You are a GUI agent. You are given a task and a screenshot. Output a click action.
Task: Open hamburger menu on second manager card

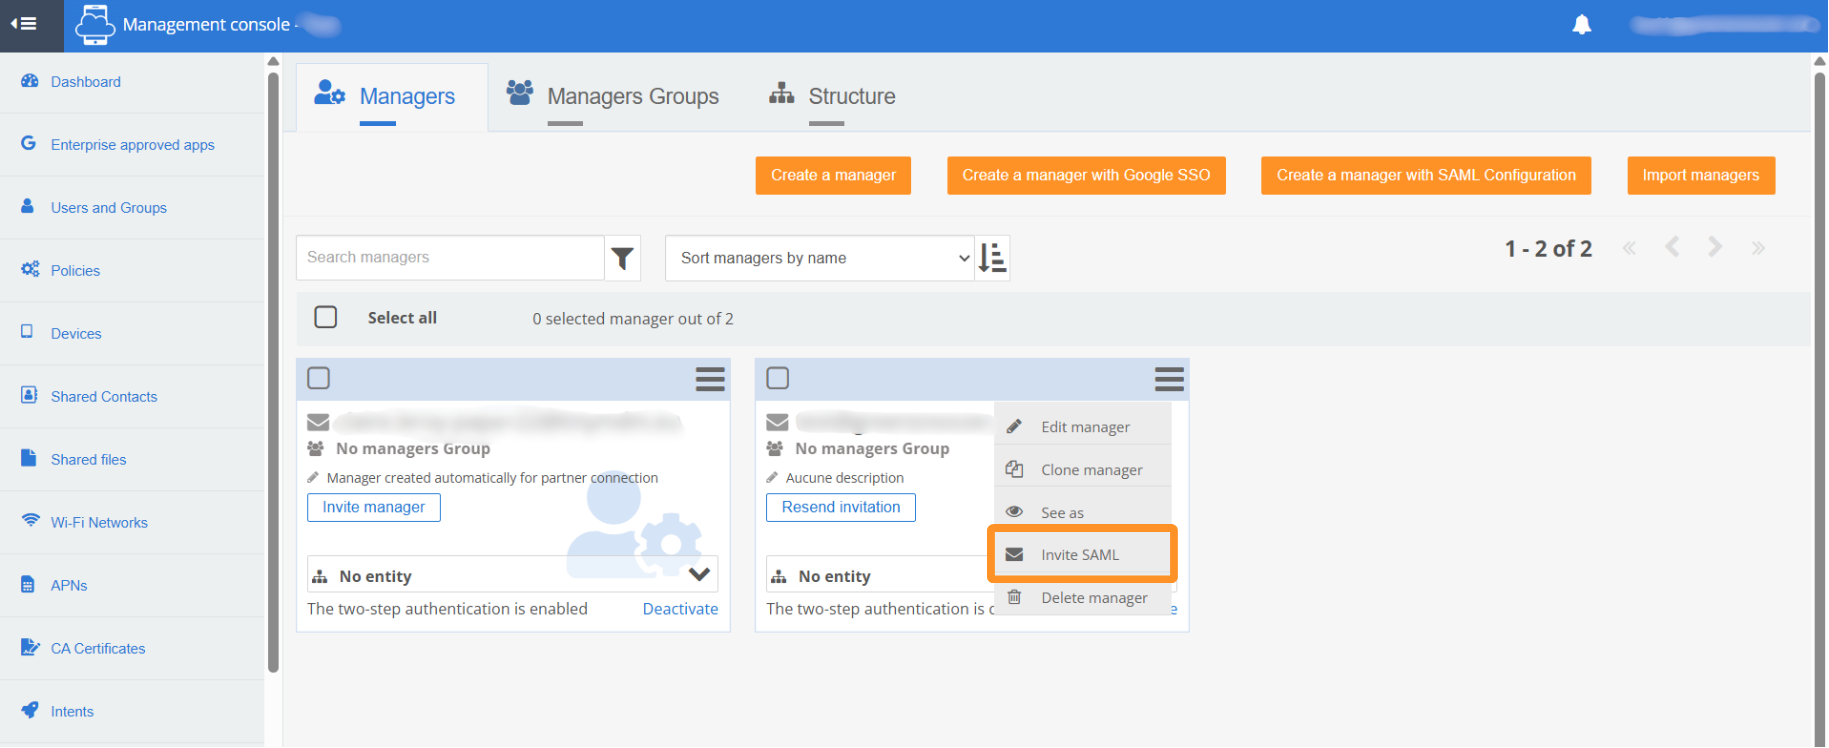[x=1169, y=379]
